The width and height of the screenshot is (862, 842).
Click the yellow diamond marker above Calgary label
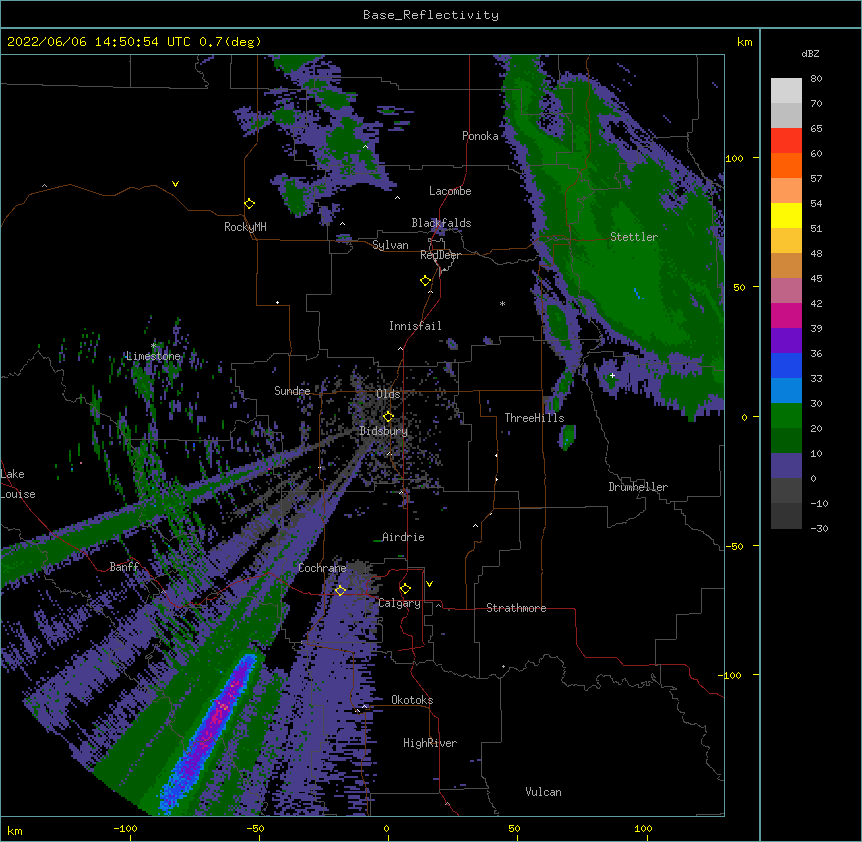(405, 589)
